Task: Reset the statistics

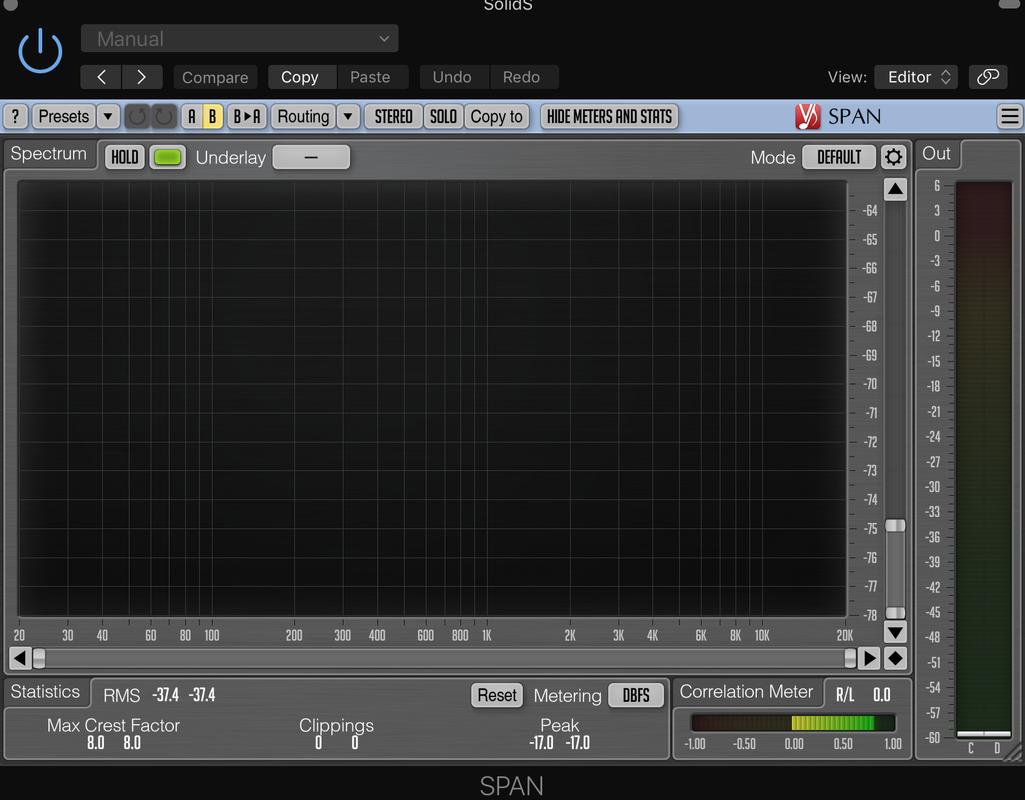Action: [497, 695]
